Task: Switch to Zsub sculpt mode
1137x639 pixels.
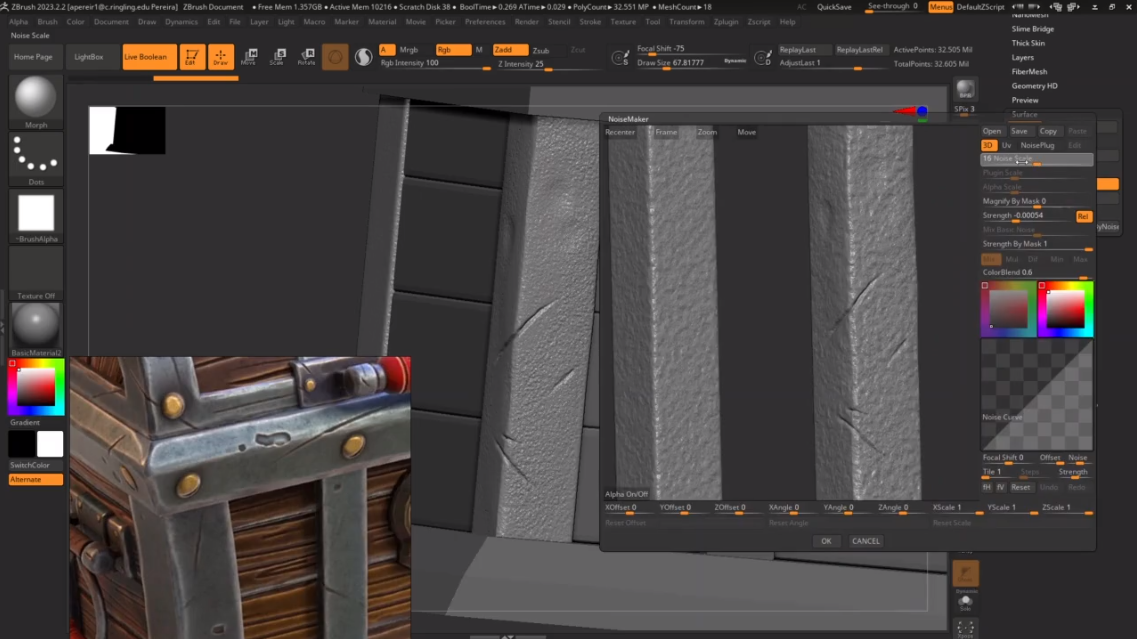Action: [x=541, y=50]
